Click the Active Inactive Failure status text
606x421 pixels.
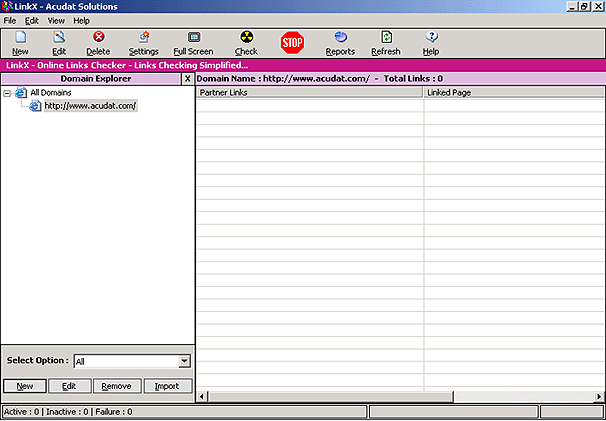(68, 412)
